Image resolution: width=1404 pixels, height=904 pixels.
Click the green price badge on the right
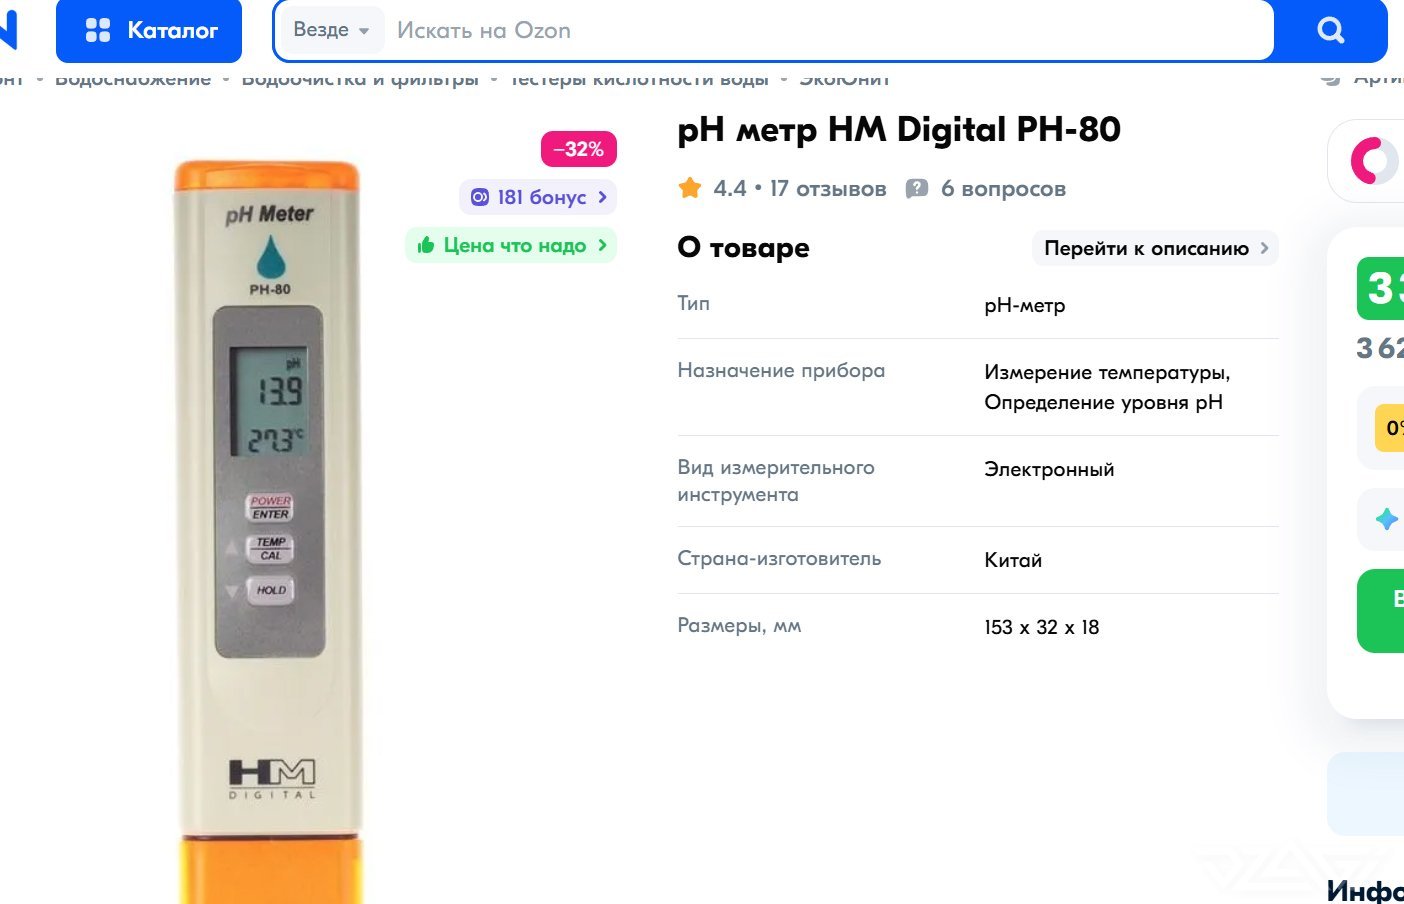(x=1381, y=289)
